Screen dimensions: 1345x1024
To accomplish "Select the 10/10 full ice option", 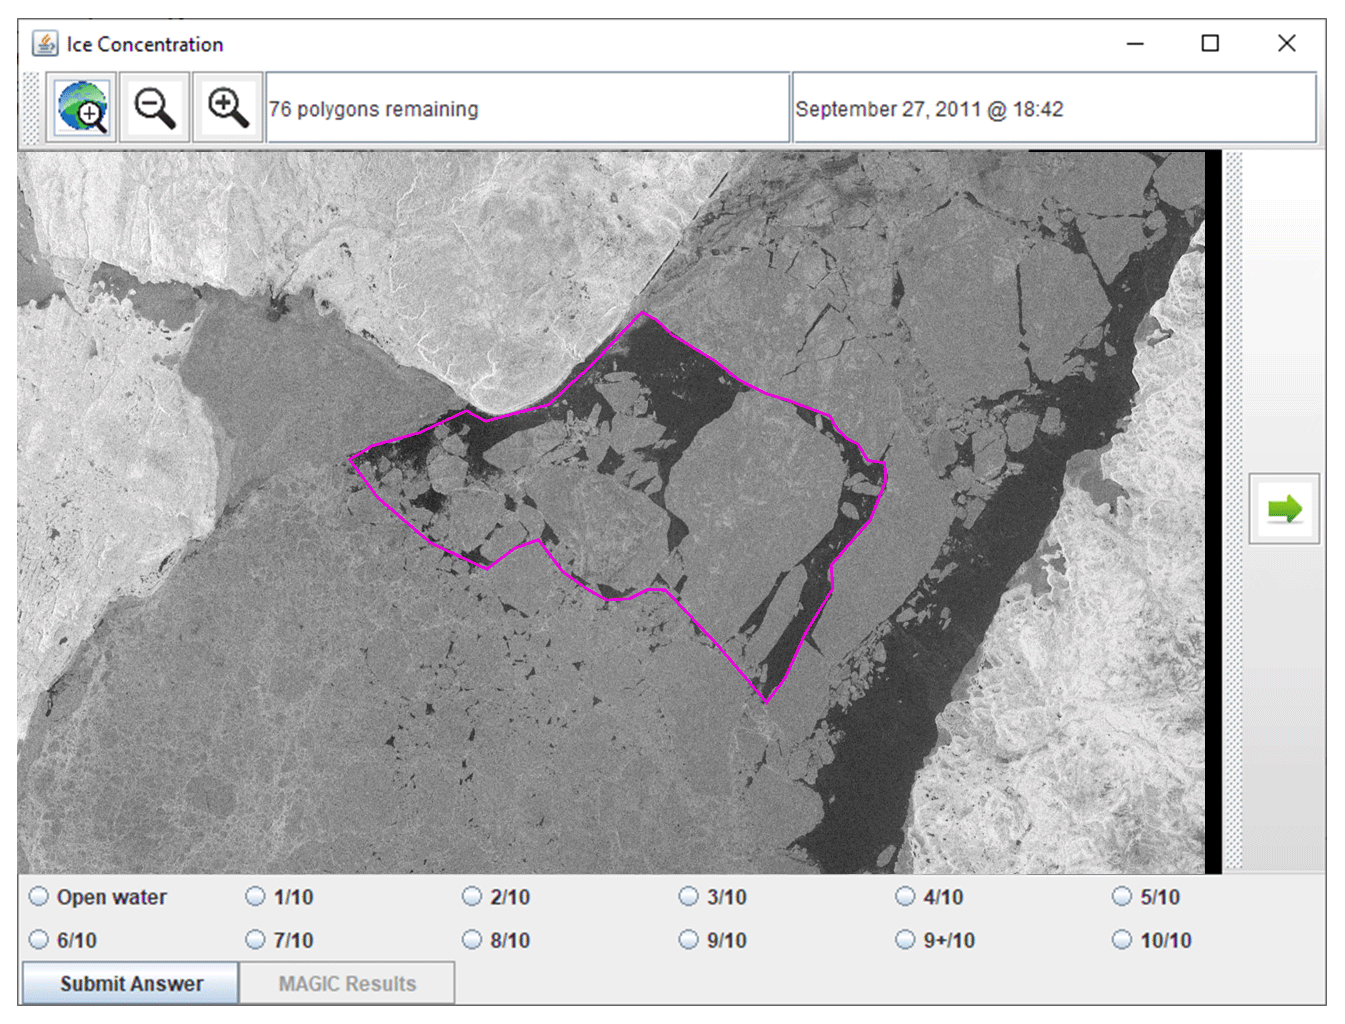I will point(1122,940).
